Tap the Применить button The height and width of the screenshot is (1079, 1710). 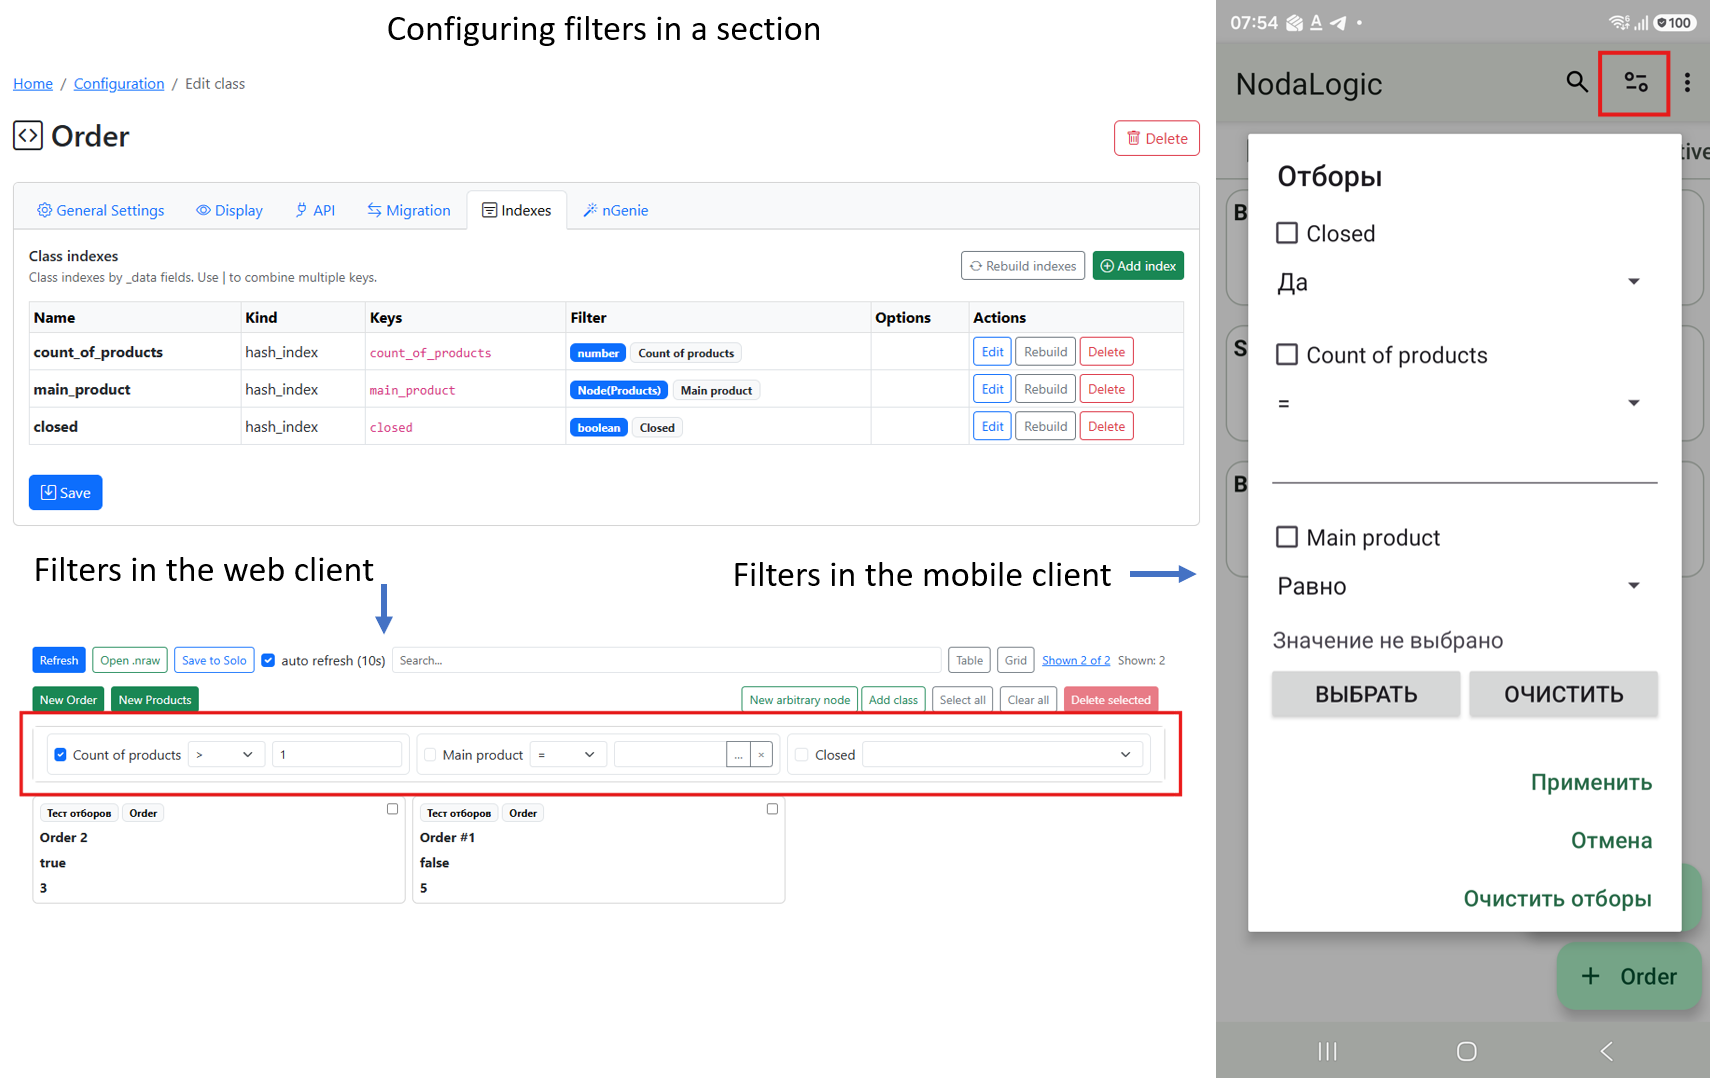click(x=1591, y=782)
